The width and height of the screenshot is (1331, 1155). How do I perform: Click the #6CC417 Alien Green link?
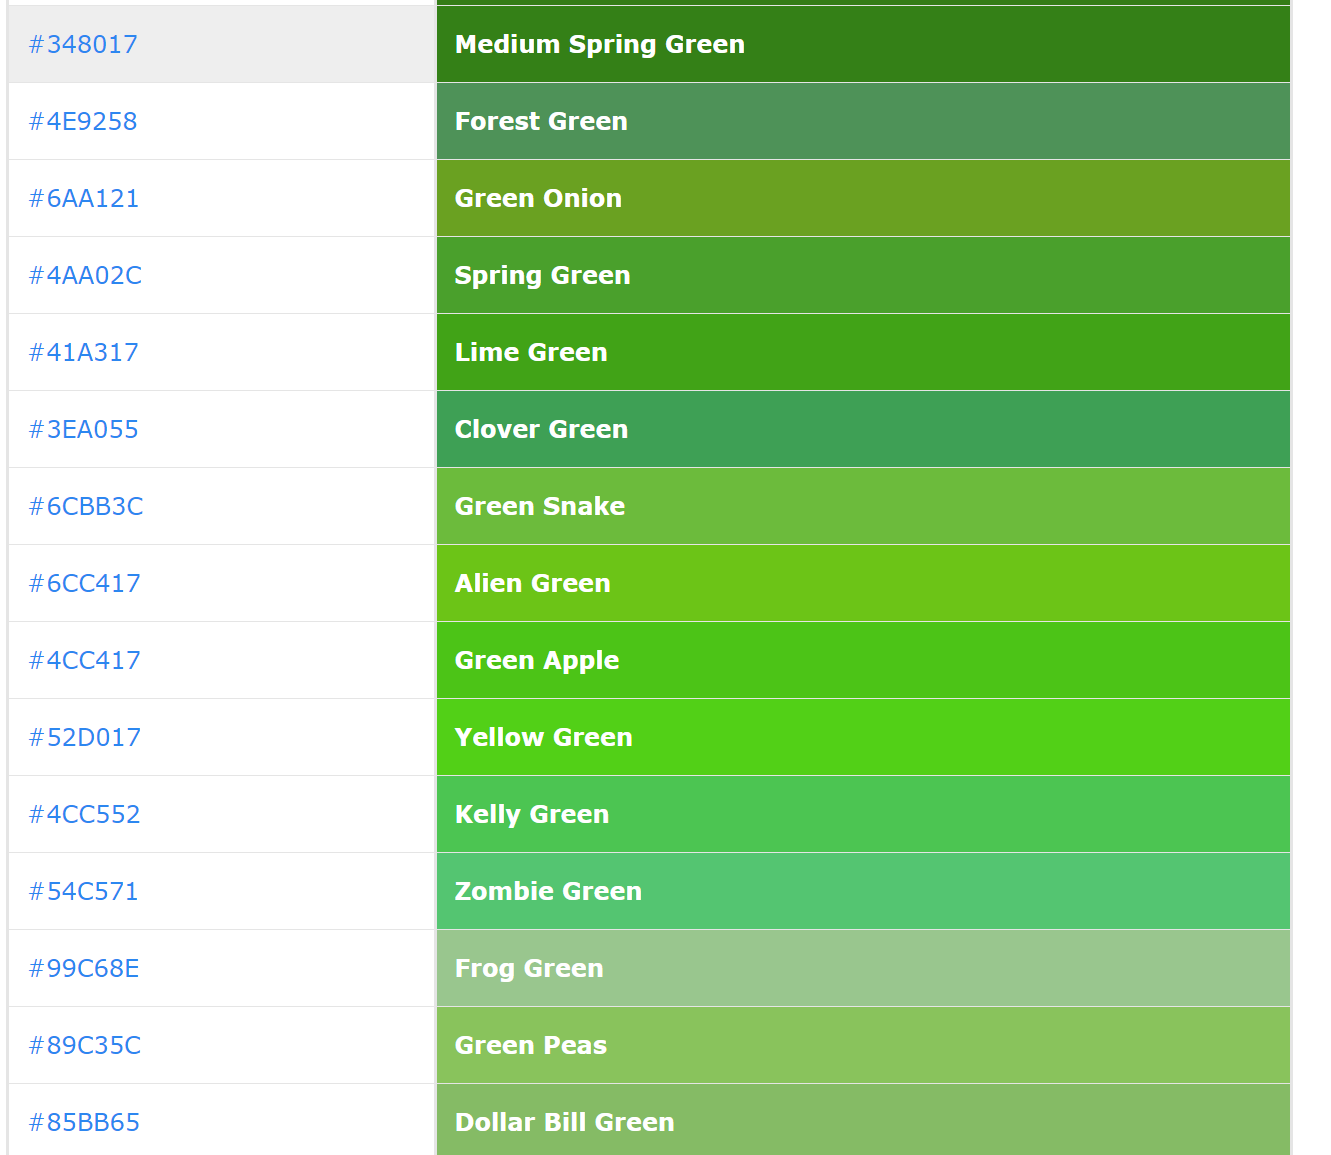point(84,583)
